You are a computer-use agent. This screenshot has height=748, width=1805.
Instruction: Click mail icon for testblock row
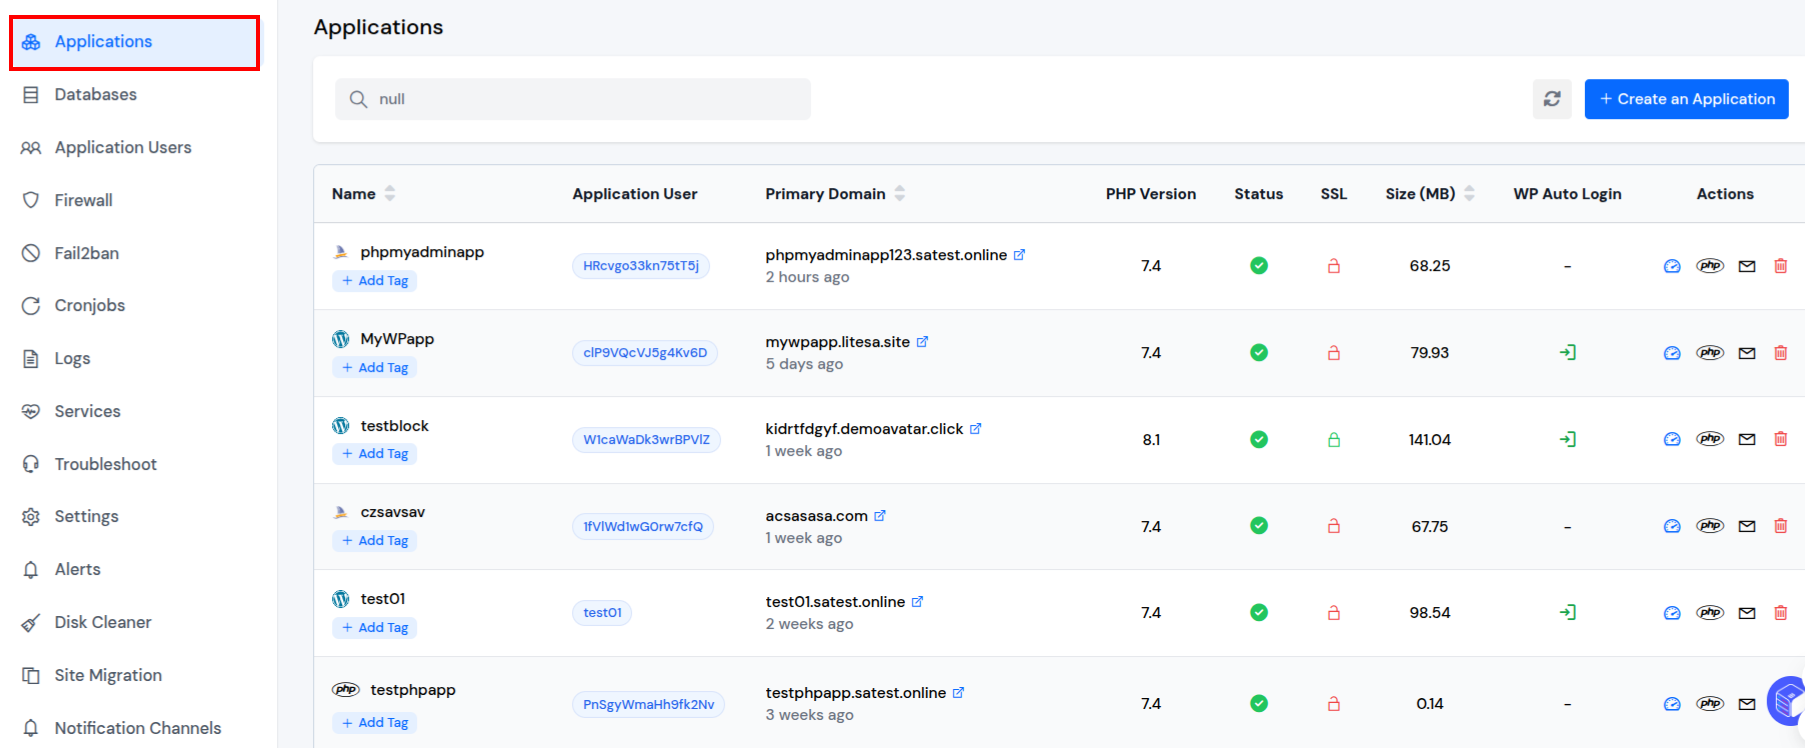[1747, 439]
